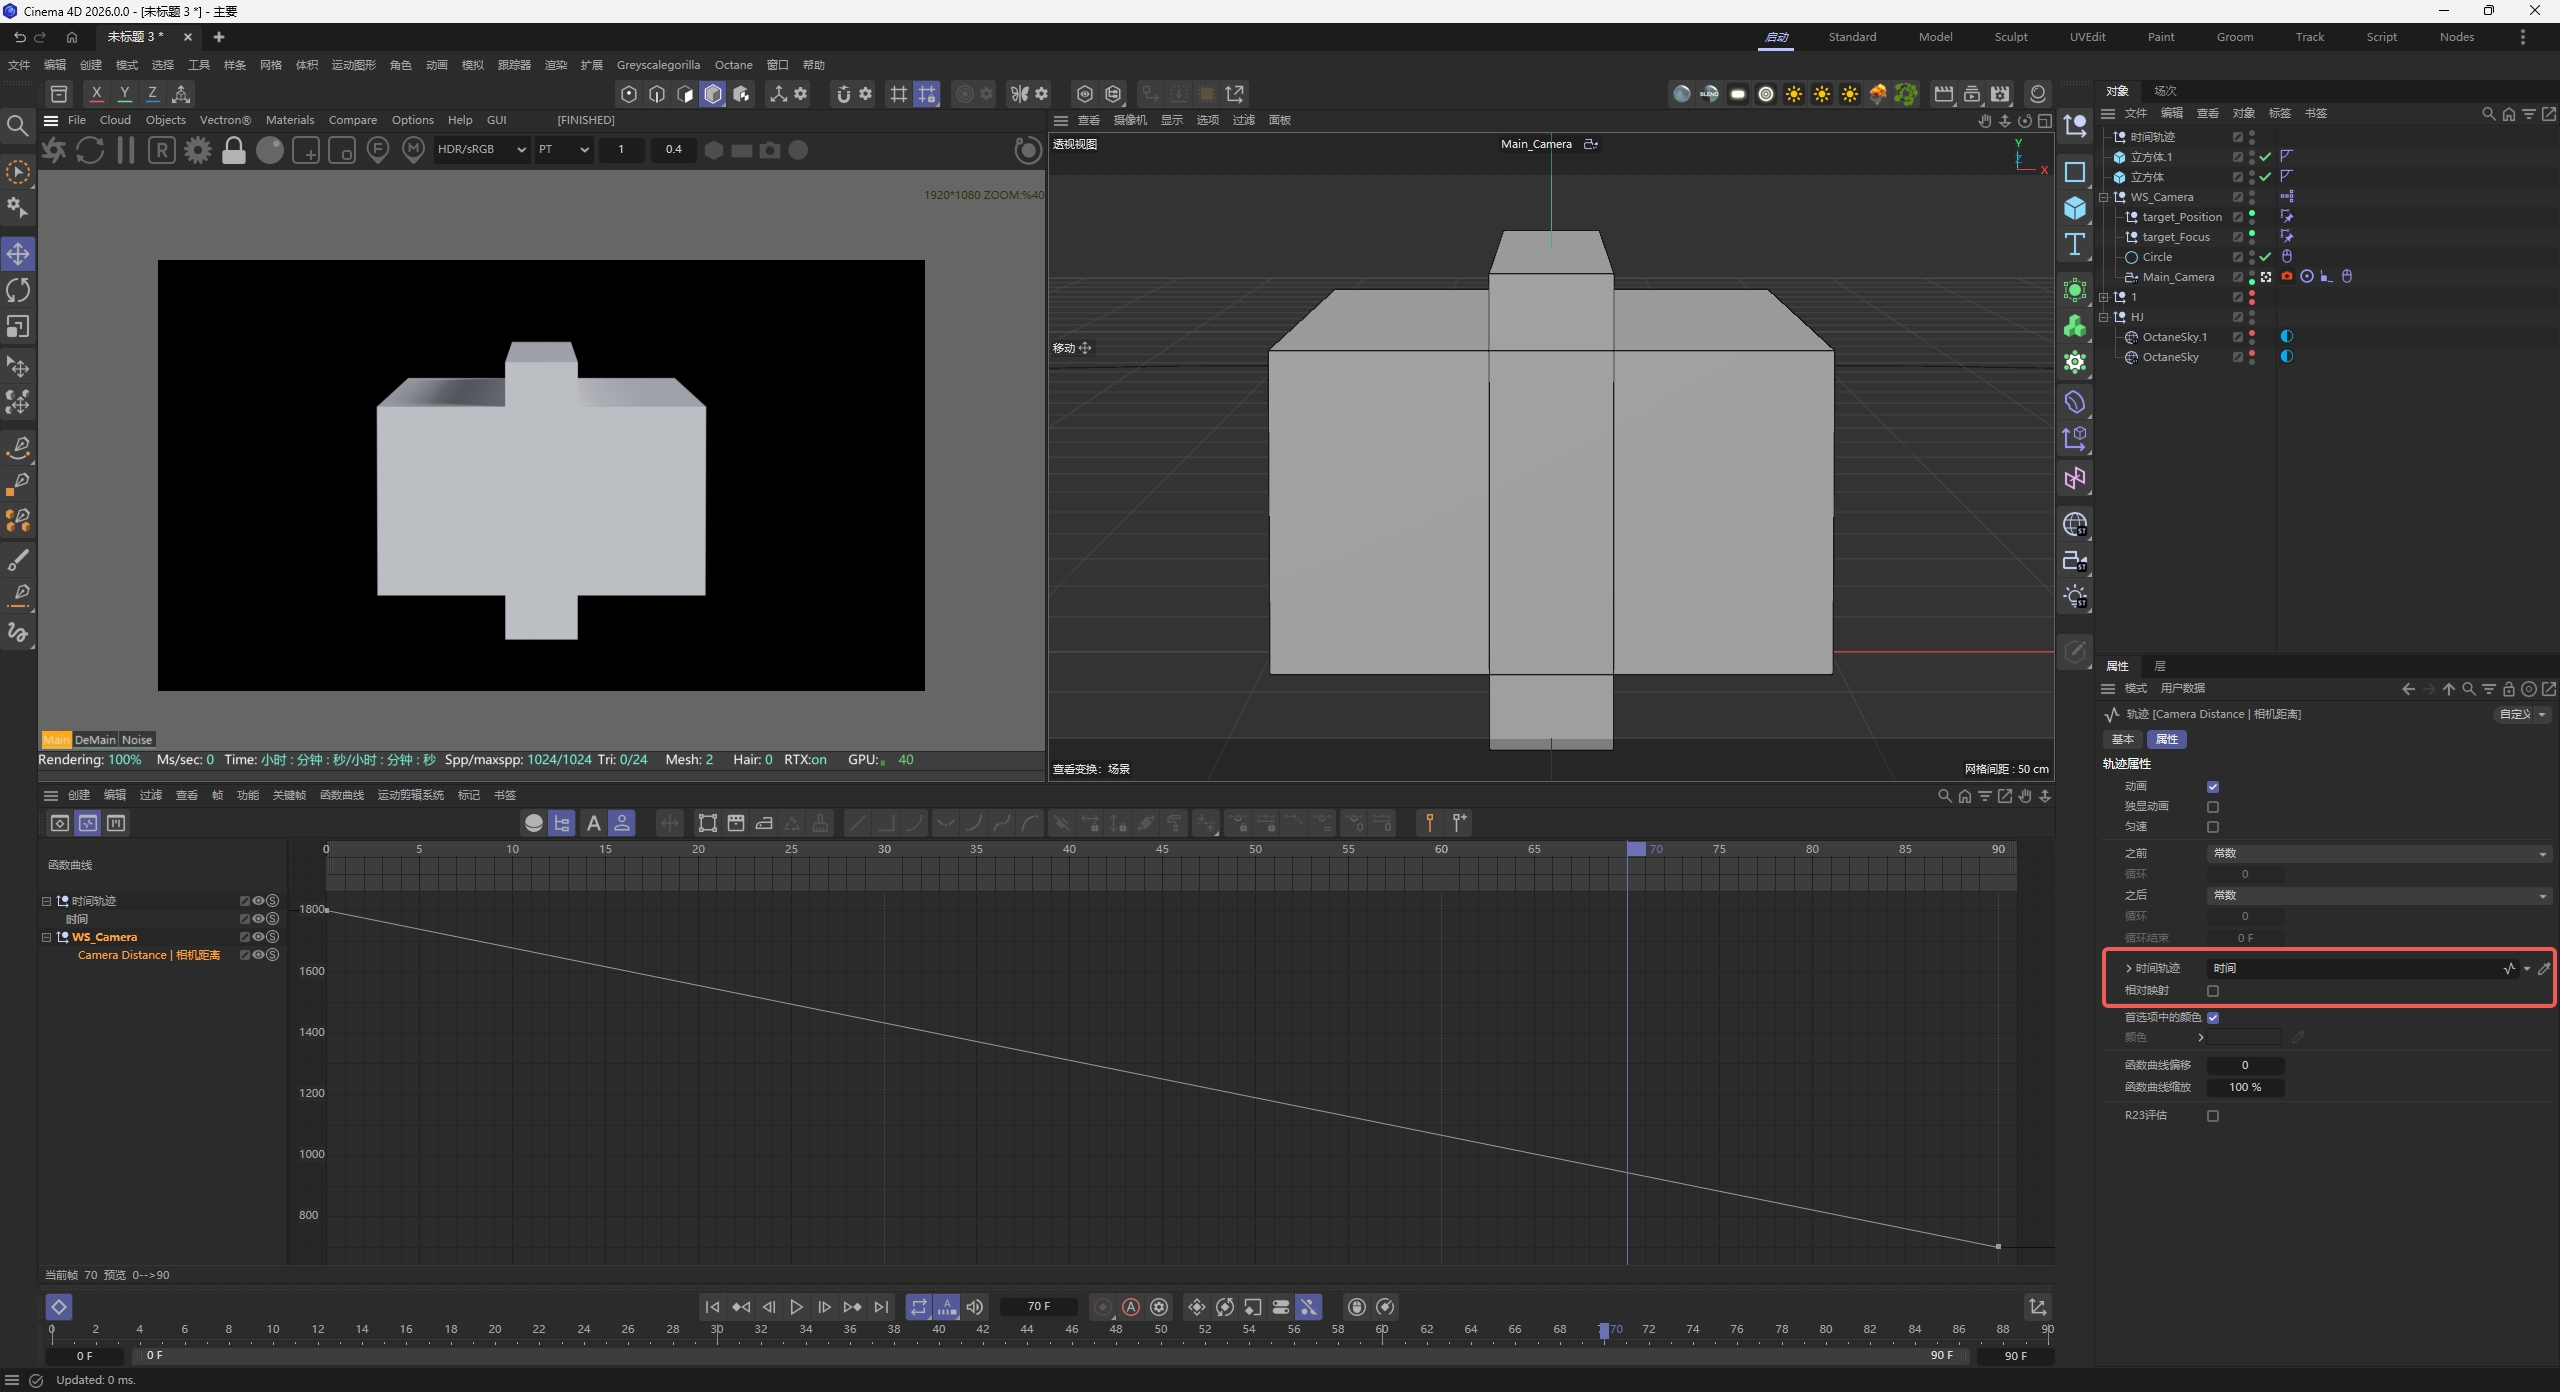Switch to the Sculpt layout tab
The image size is (2560, 1392).
coord(2010,37)
